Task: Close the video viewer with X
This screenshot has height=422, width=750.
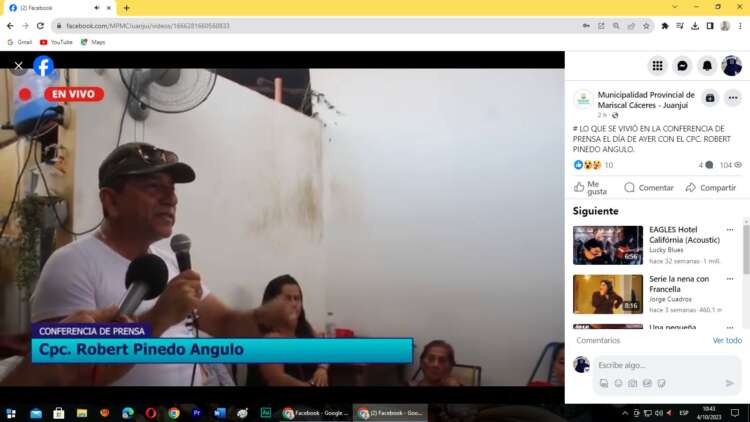Action: pos(18,66)
